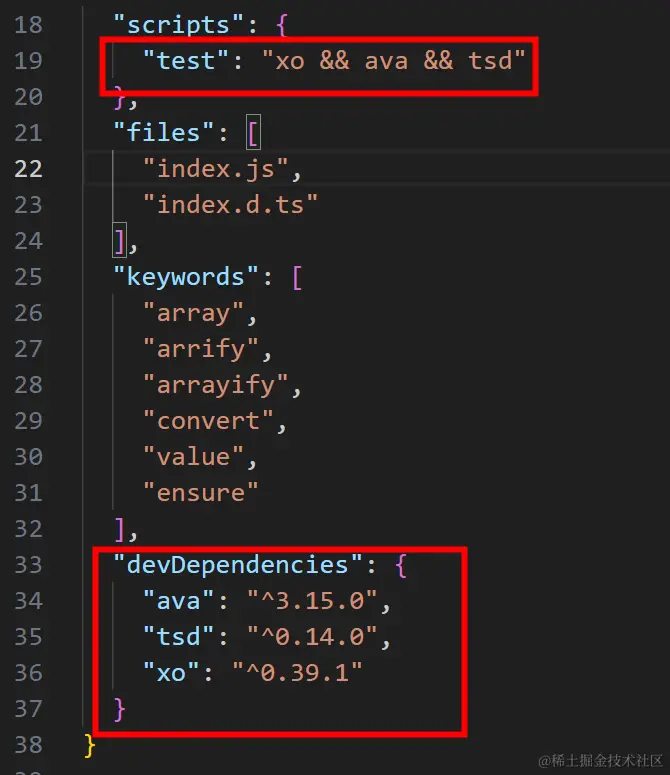Viewport: 670px width, 775px height.
Task: Click the "arrayify" keyword string
Action: tap(215, 385)
